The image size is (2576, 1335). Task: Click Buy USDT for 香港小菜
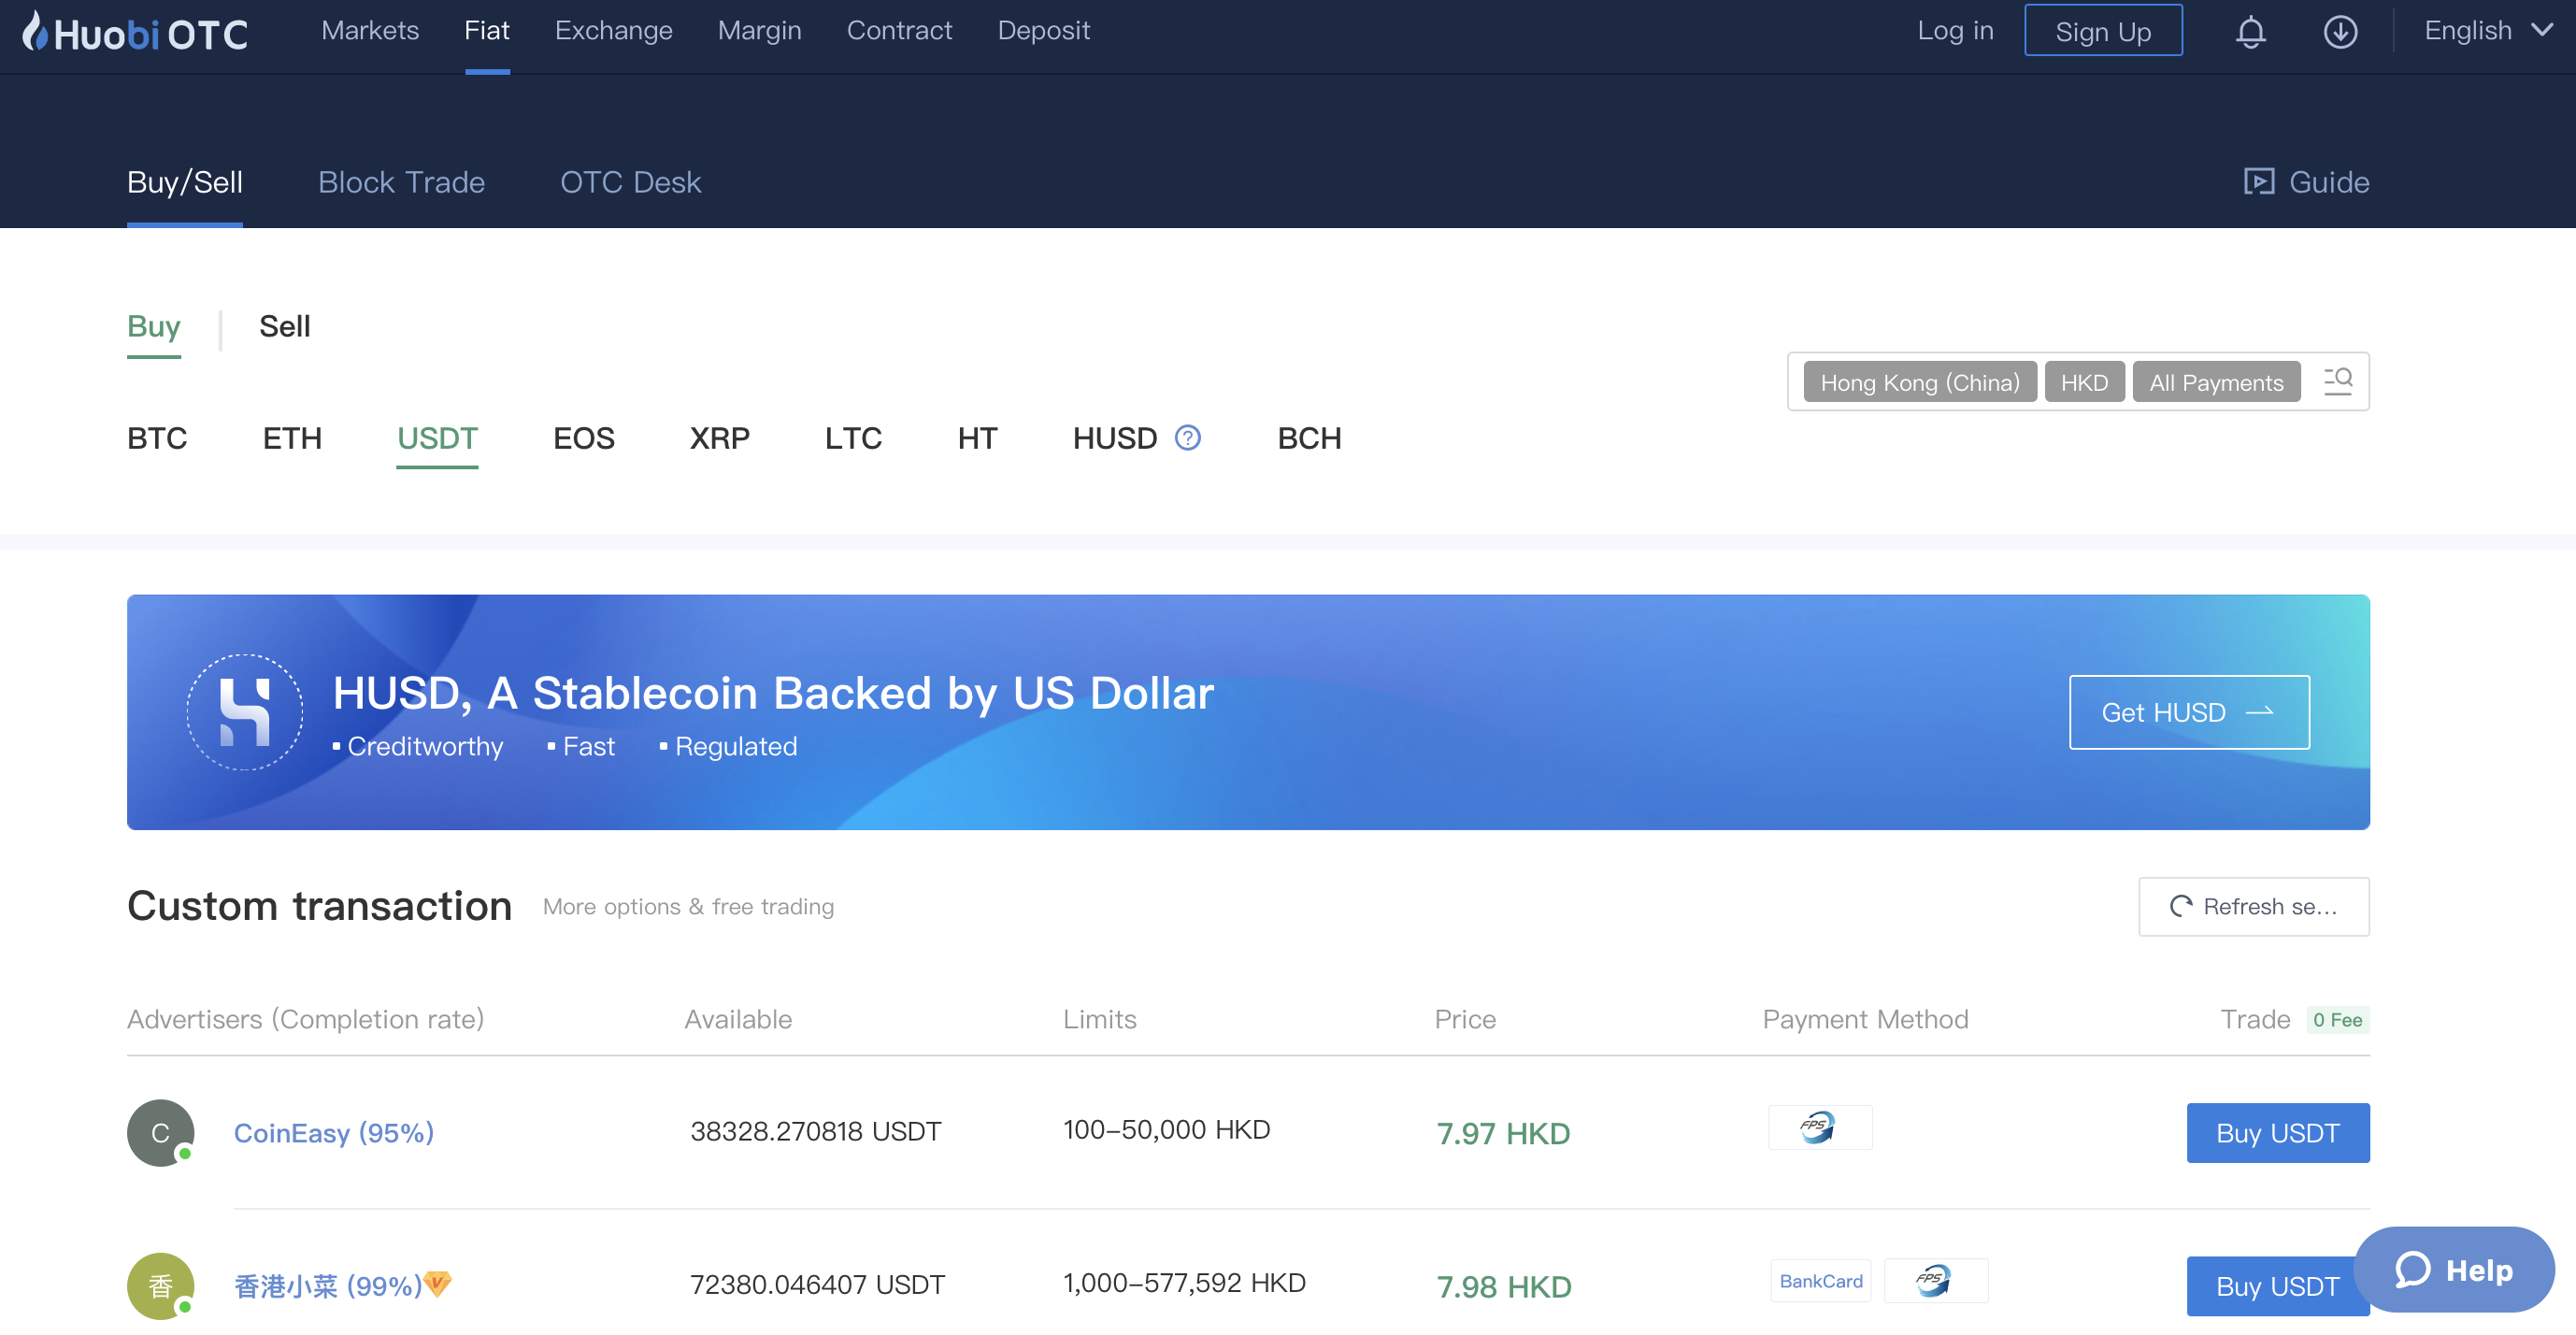[2277, 1285]
